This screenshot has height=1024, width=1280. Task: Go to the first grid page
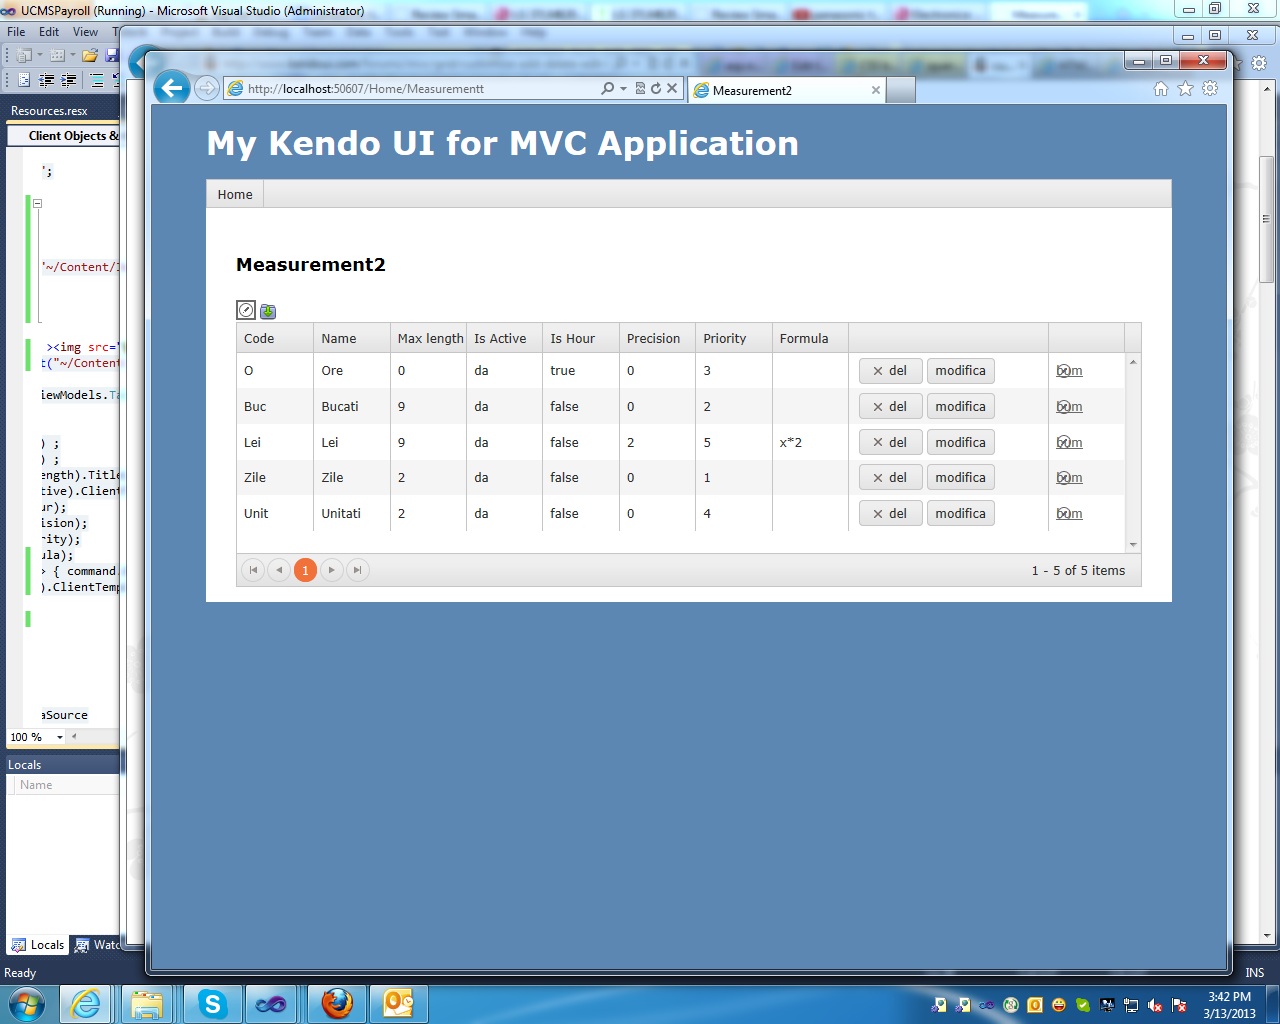point(253,570)
